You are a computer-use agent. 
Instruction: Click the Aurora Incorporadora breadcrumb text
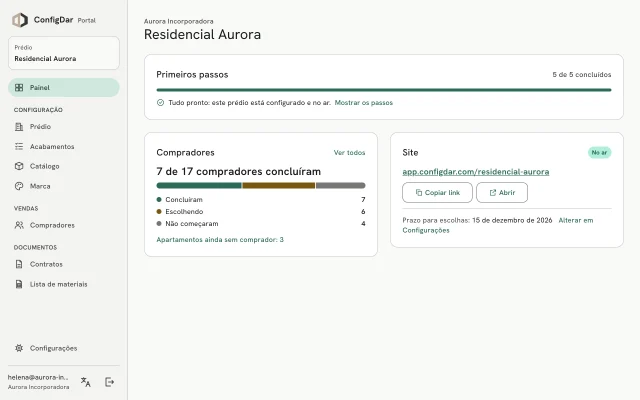point(179,21)
